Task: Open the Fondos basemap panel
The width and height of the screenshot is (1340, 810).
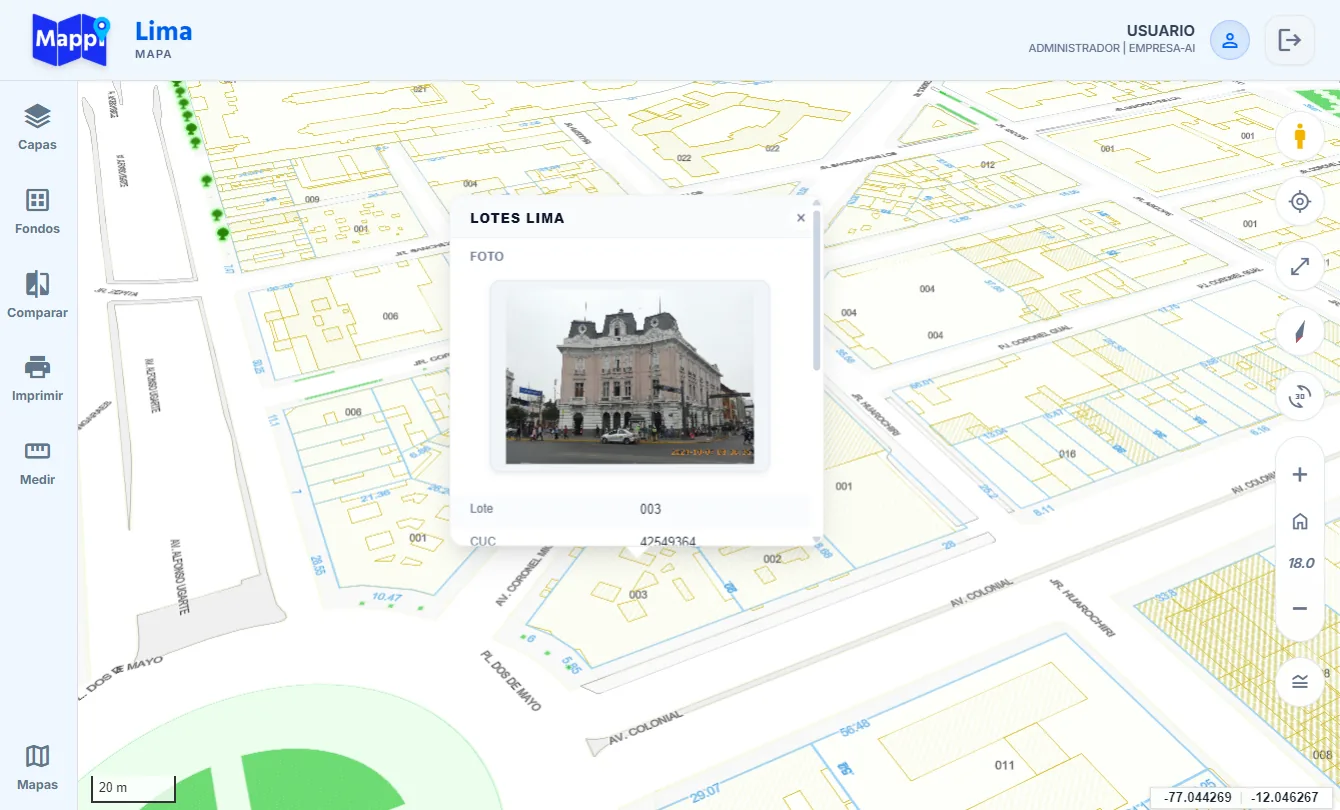Action: pos(38,211)
